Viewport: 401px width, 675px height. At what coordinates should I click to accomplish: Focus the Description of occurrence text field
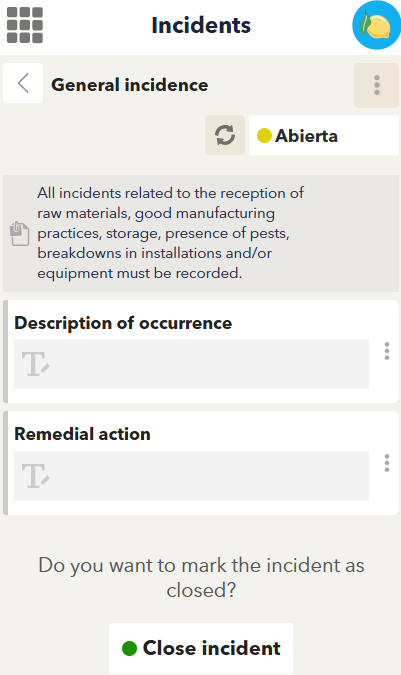[191, 364]
